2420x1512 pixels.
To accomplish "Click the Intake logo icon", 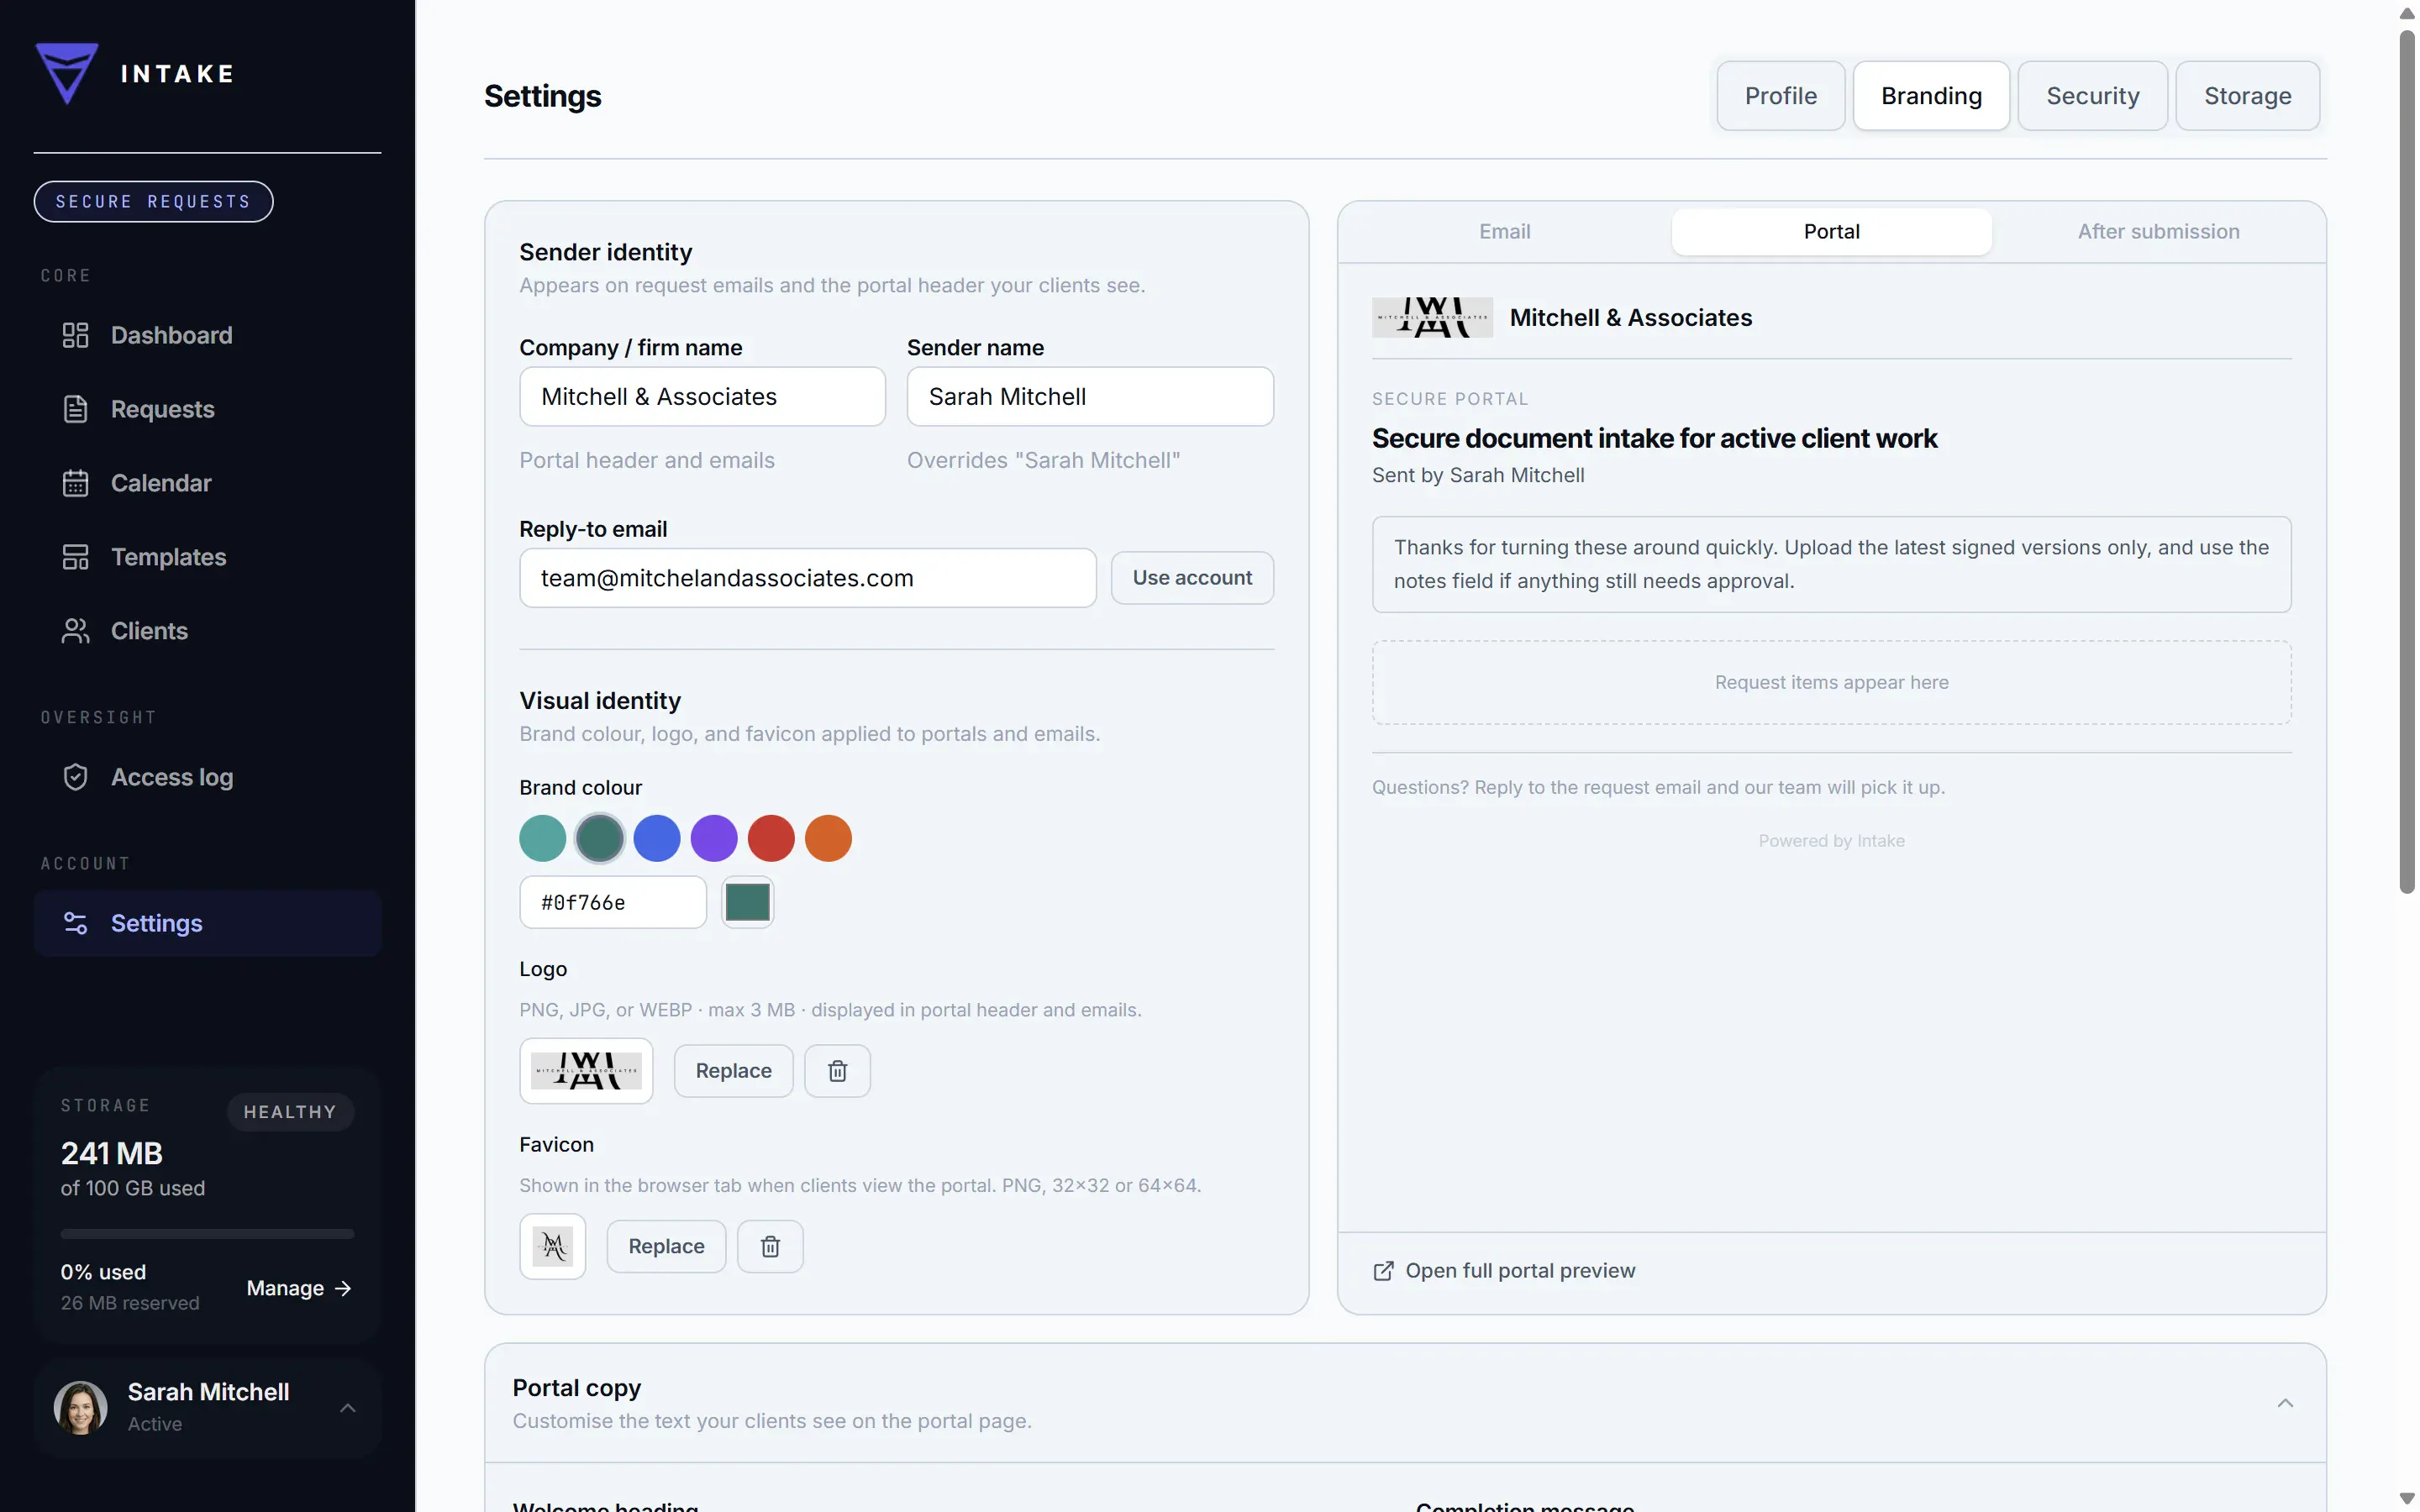I will [67, 73].
